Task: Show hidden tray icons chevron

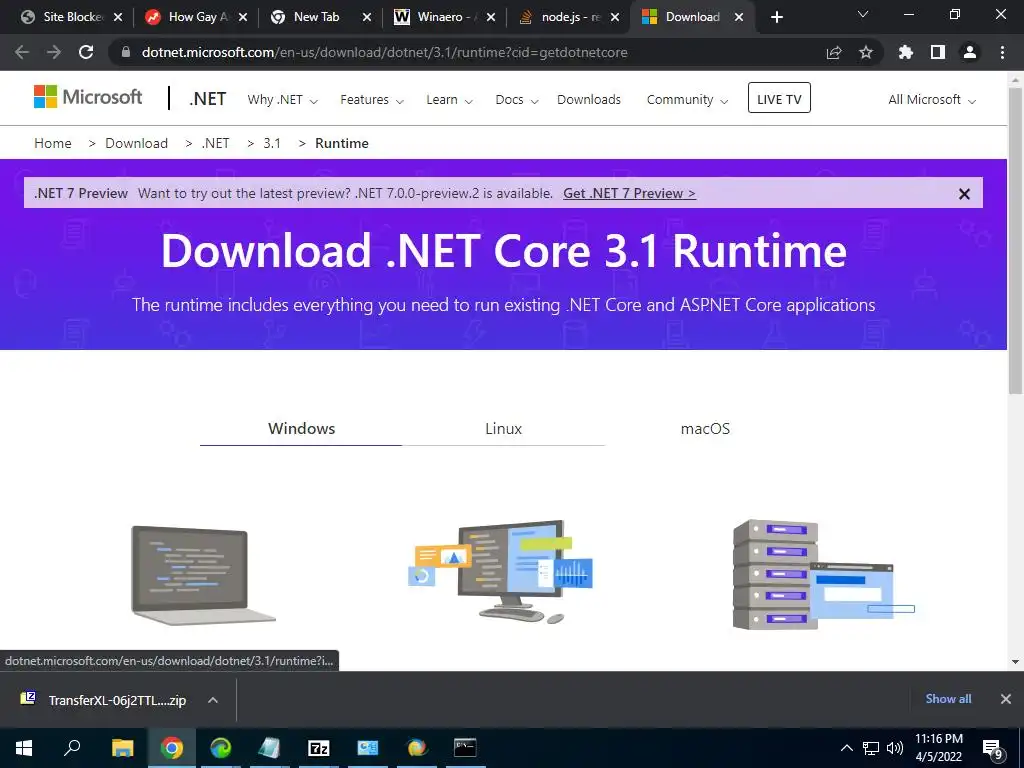Action: click(x=846, y=748)
